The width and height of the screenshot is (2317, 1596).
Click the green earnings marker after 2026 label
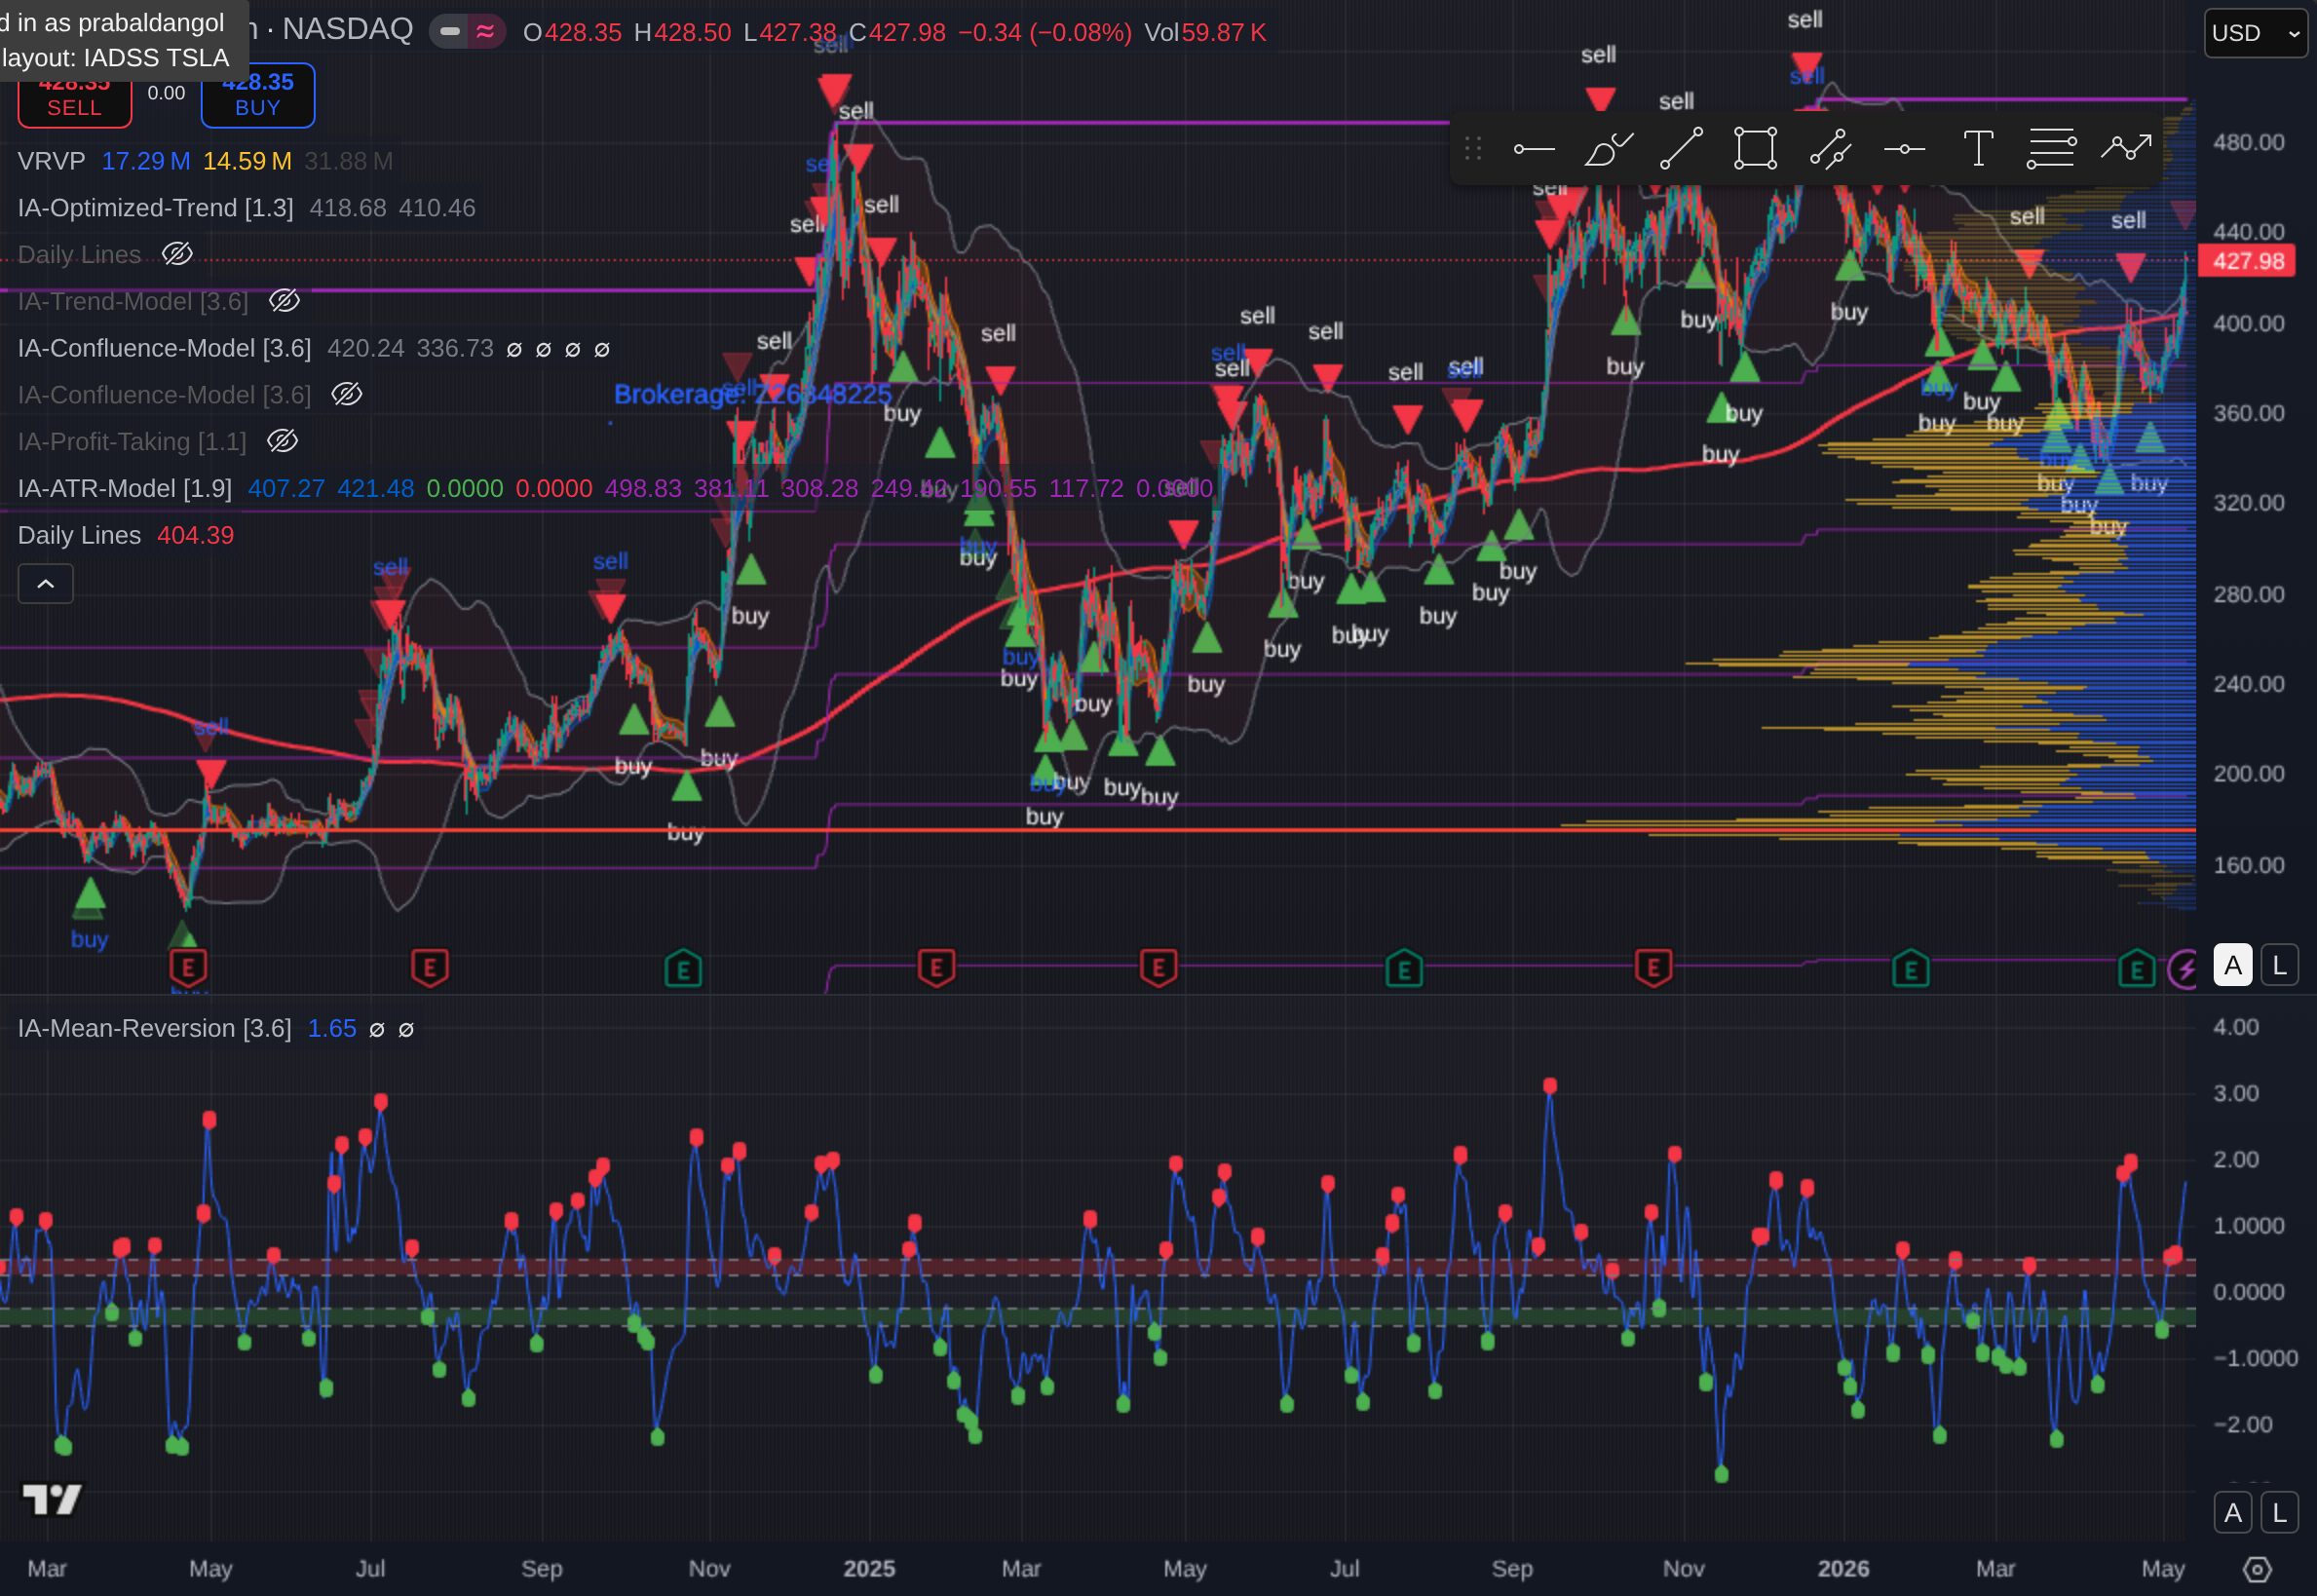[x=1910, y=968]
